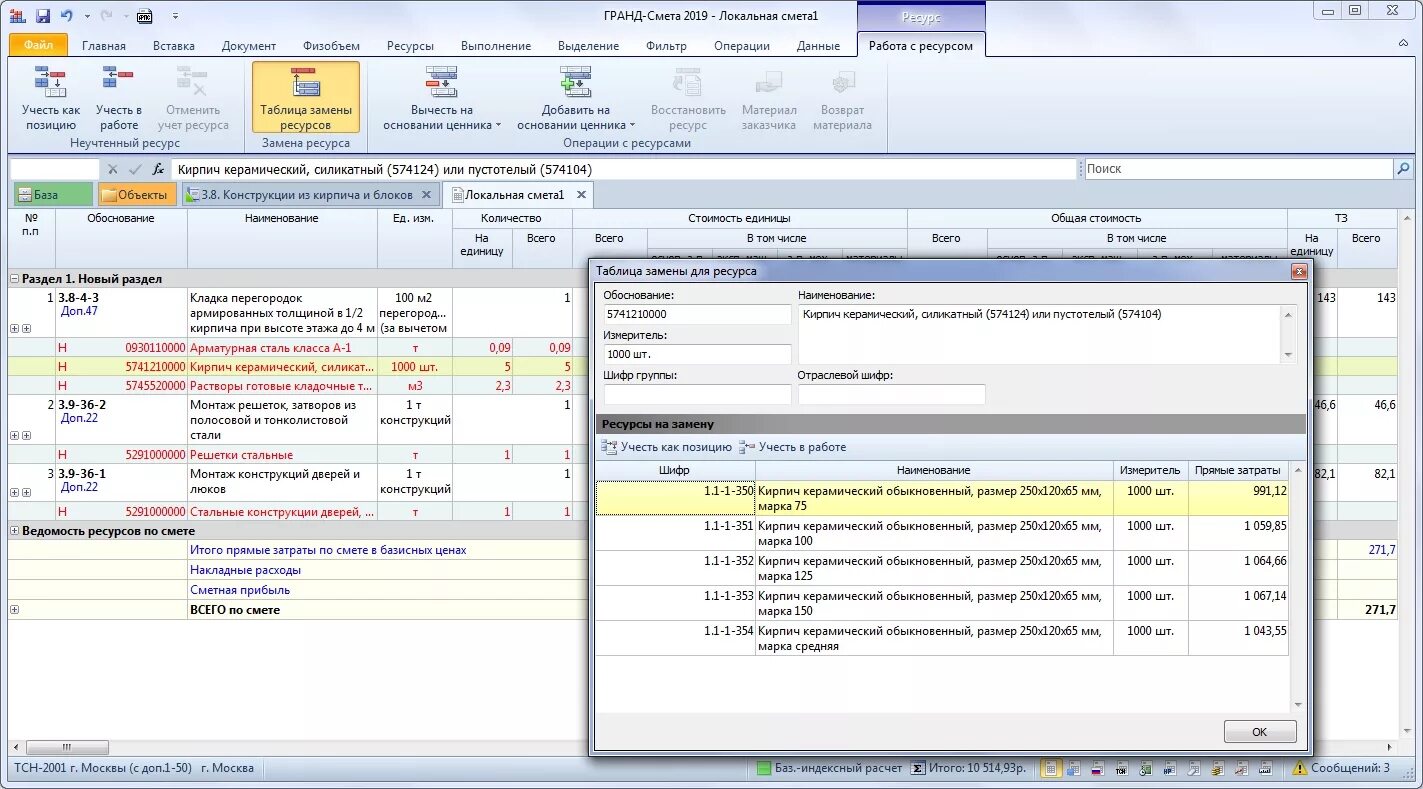Click 'Учесть как позицию' in replacement dialog
Image resolution: width=1423 pixels, height=789 pixels.
coord(667,447)
